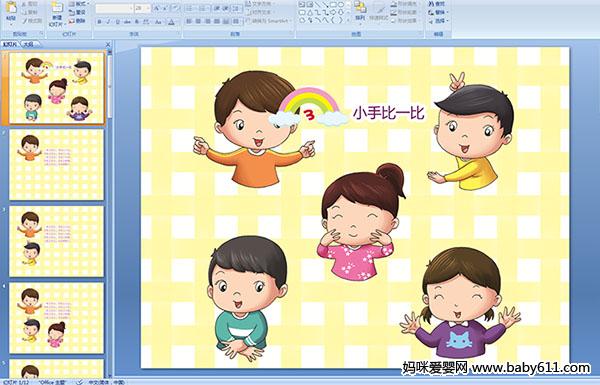Switch to the Slides pane tab
Viewport: 600px width, 385px height.
tap(10, 44)
